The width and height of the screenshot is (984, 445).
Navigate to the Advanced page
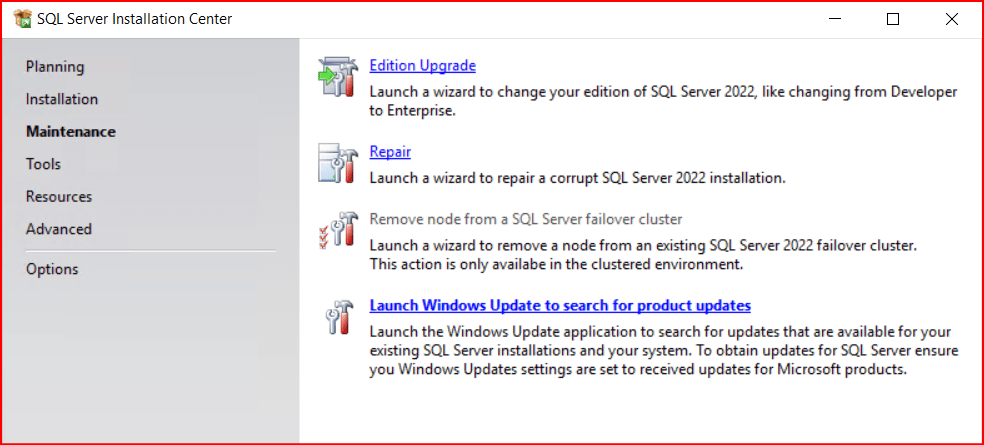point(59,229)
